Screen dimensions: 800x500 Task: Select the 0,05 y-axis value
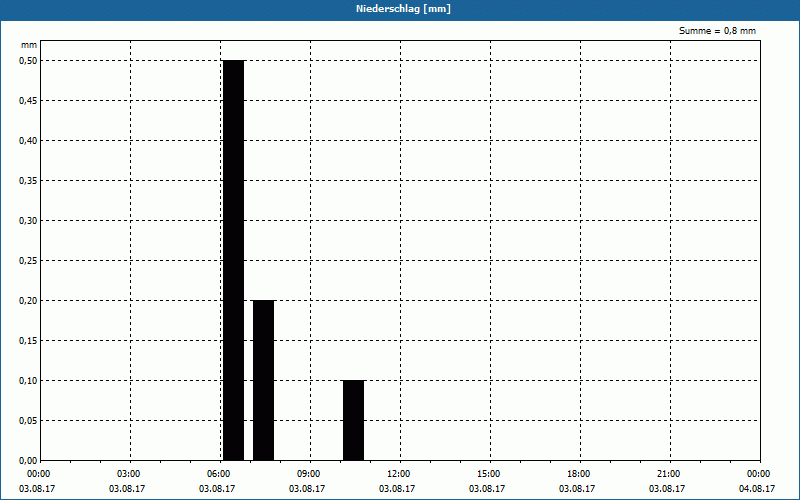click(x=29, y=421)
